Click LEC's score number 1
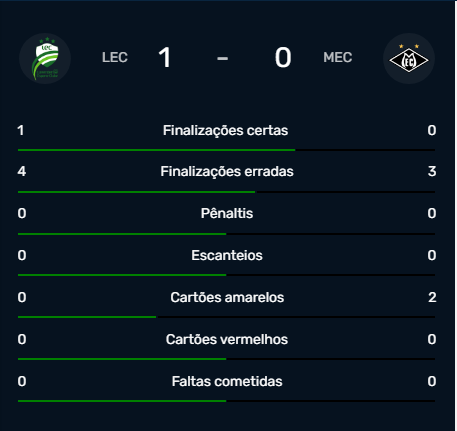 pos(165,57)
